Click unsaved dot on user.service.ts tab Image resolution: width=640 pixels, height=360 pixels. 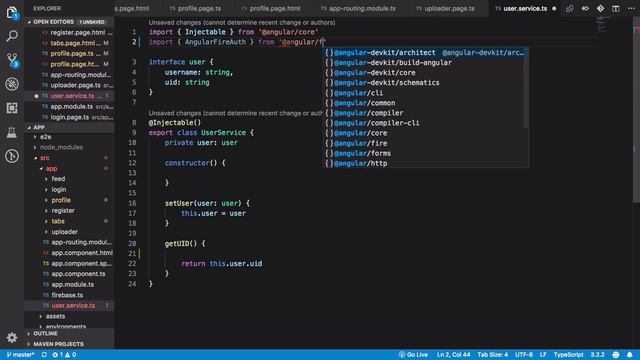[x=554, y=9]
